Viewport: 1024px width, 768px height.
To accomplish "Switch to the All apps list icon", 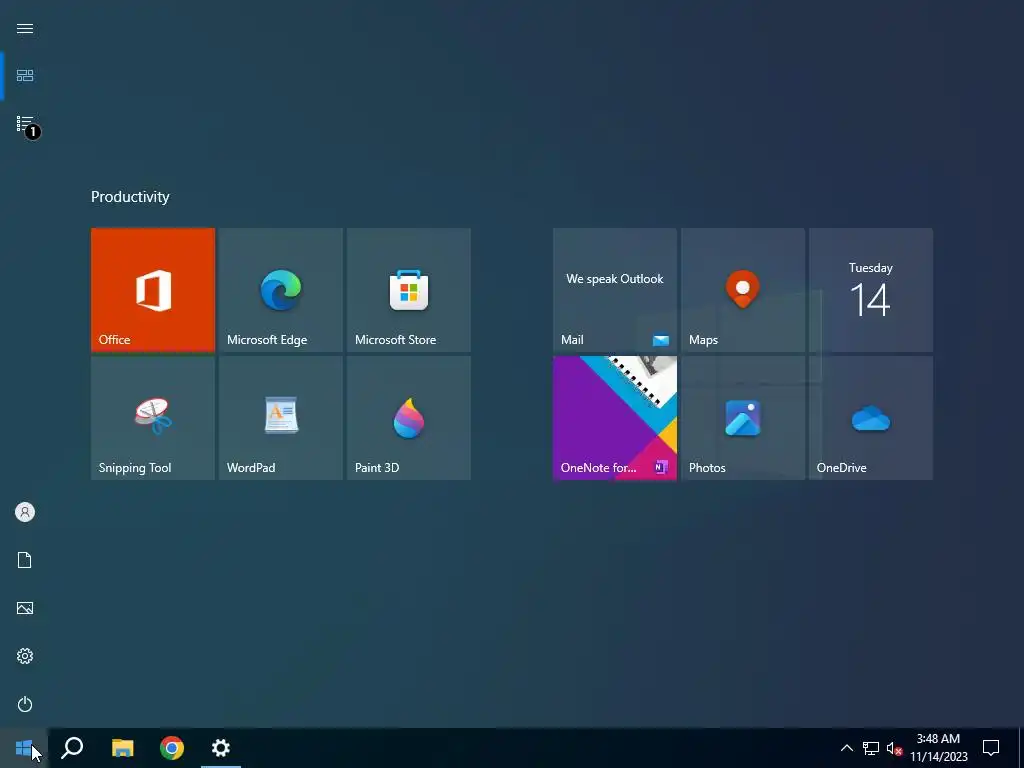I will coord(25,124).
